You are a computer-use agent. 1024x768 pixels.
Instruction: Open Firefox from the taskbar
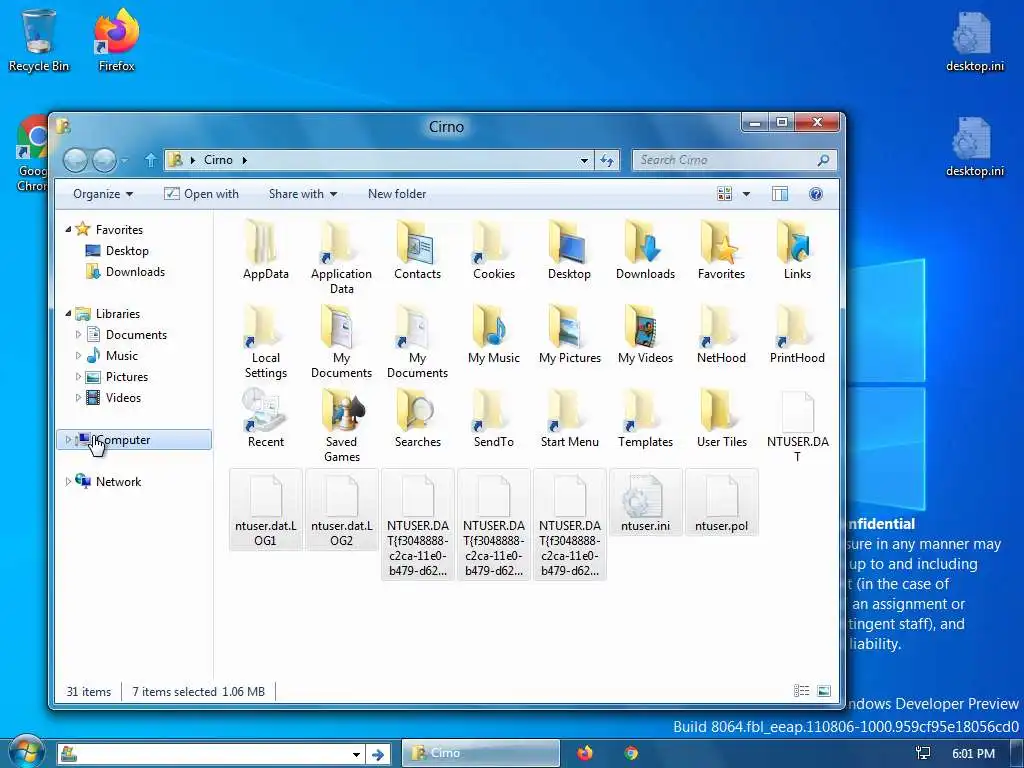(585, 753)
